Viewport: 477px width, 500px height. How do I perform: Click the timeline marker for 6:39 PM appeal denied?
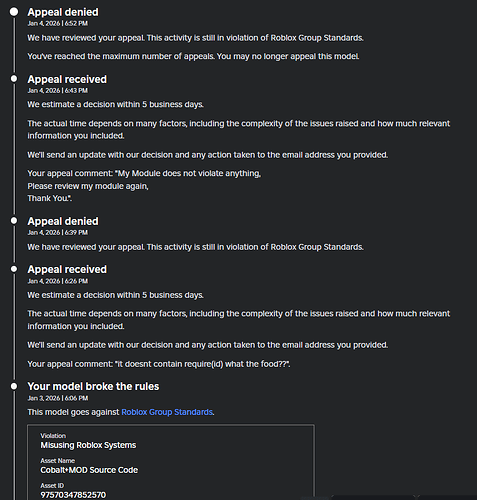[x=14, y=221]
